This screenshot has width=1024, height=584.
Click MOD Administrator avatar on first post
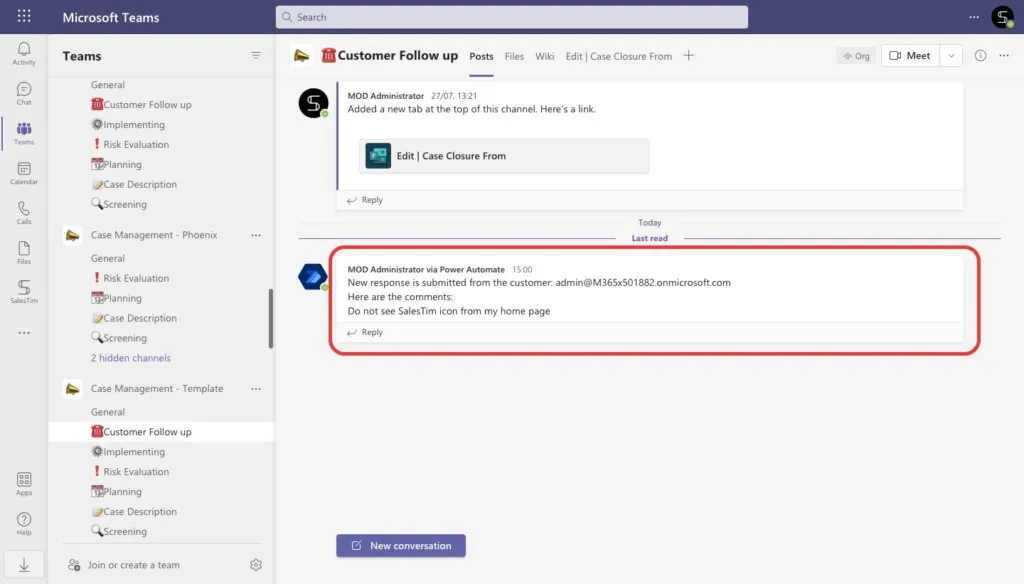click(313, 103)
